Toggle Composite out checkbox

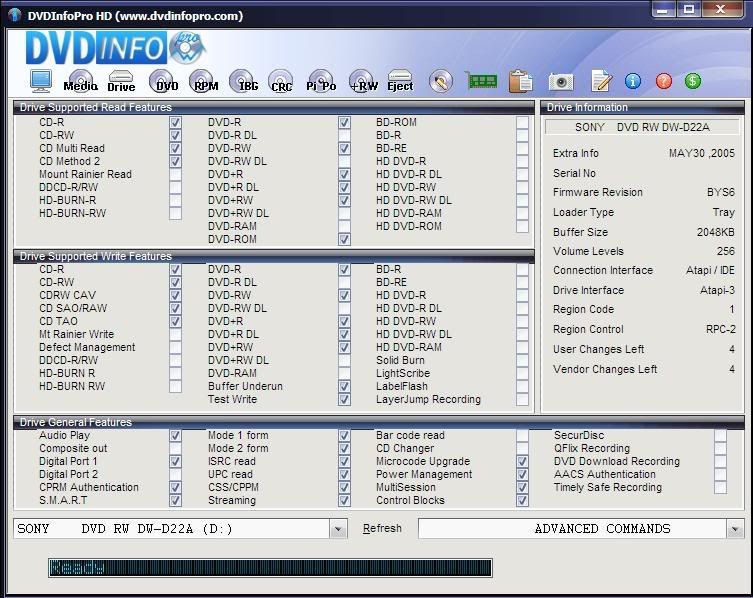175,449
